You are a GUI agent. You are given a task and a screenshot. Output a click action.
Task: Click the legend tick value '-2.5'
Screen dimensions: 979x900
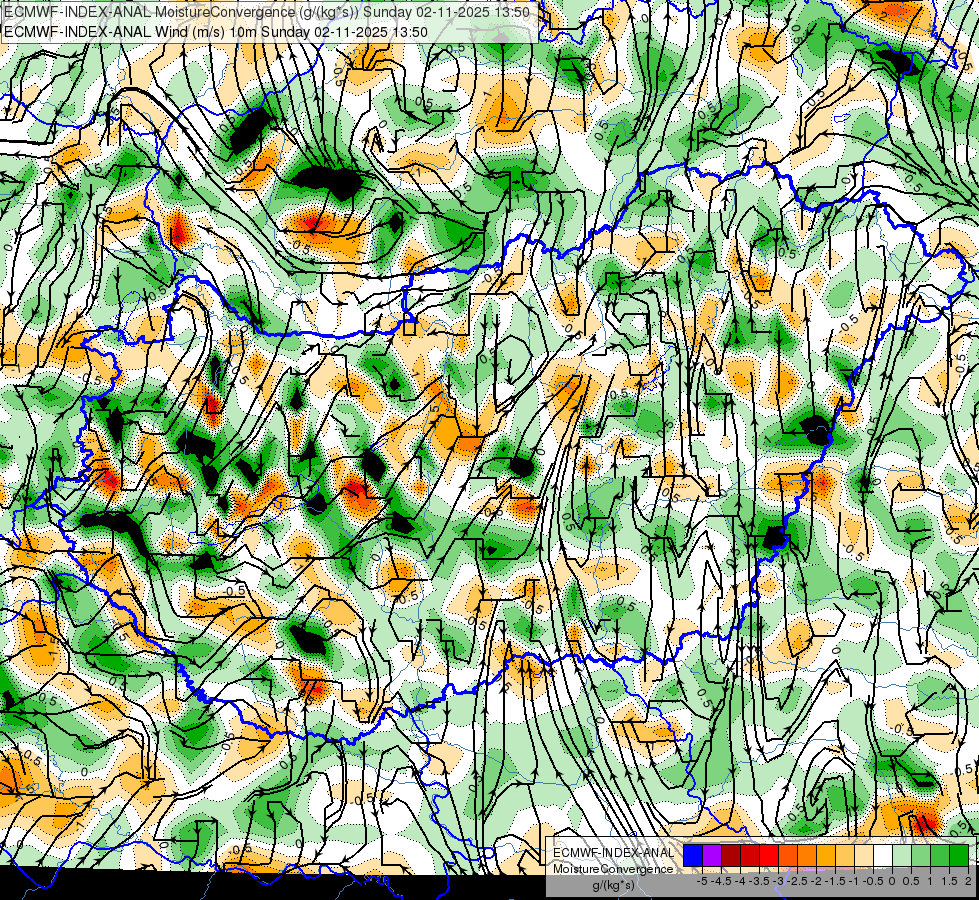coord(797,881)
